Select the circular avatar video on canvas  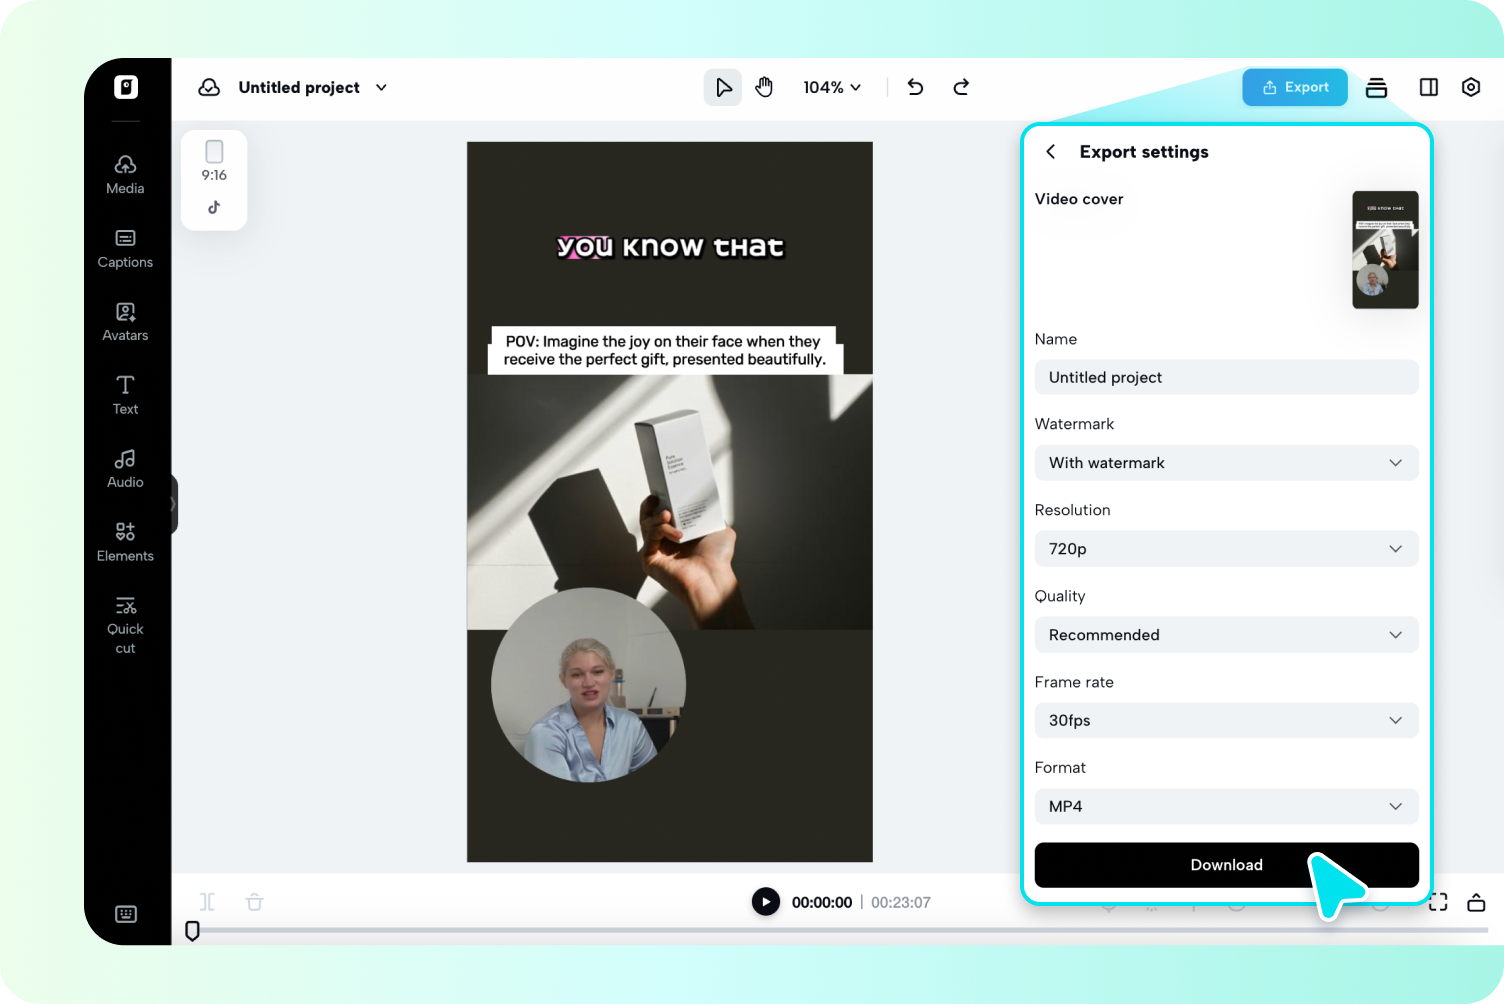[x=589, y=685]
